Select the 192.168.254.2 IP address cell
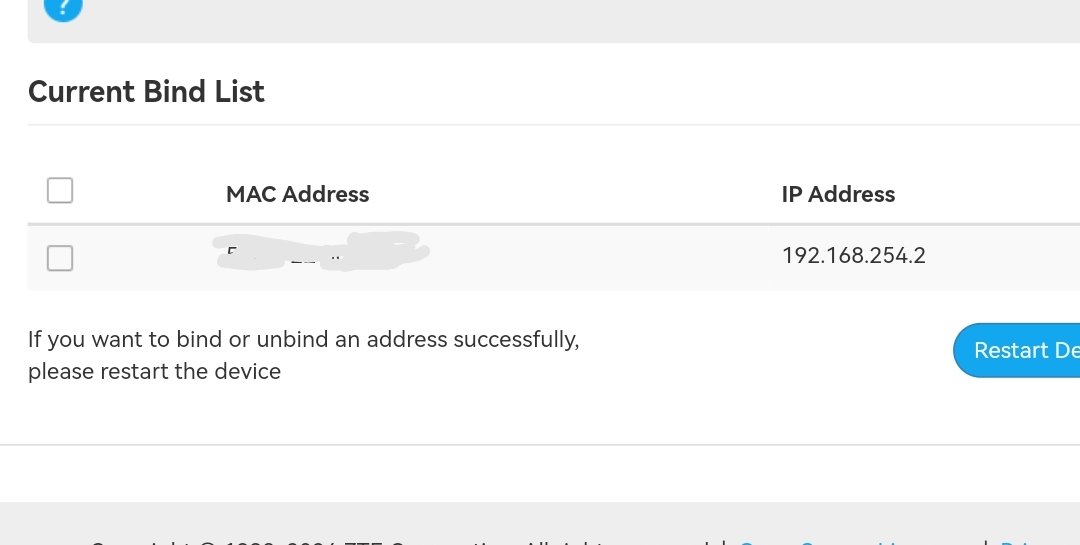Image resolution: width=1080 pixels, height=545 pixels. point(853,256)
